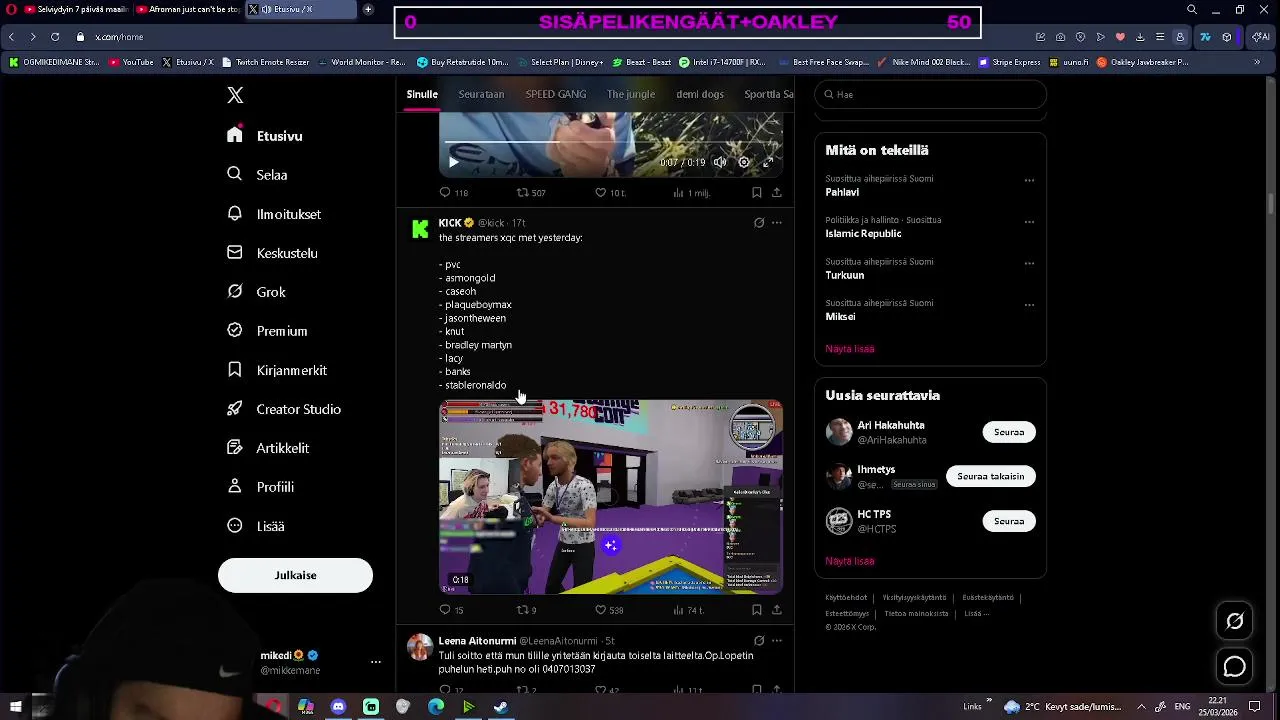1280x720 pixels.
Task: Click the KICK profile avatar
Action: pos(420,229)
